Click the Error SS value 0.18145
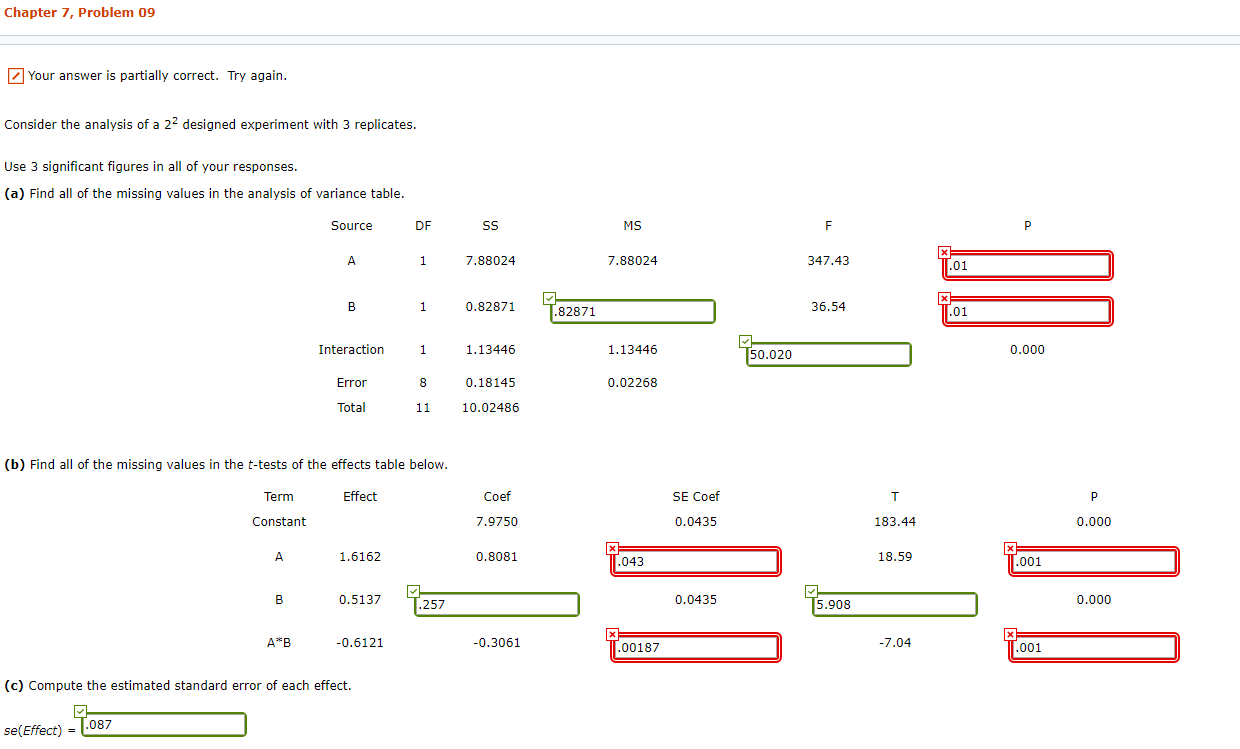 pos(490,383)
